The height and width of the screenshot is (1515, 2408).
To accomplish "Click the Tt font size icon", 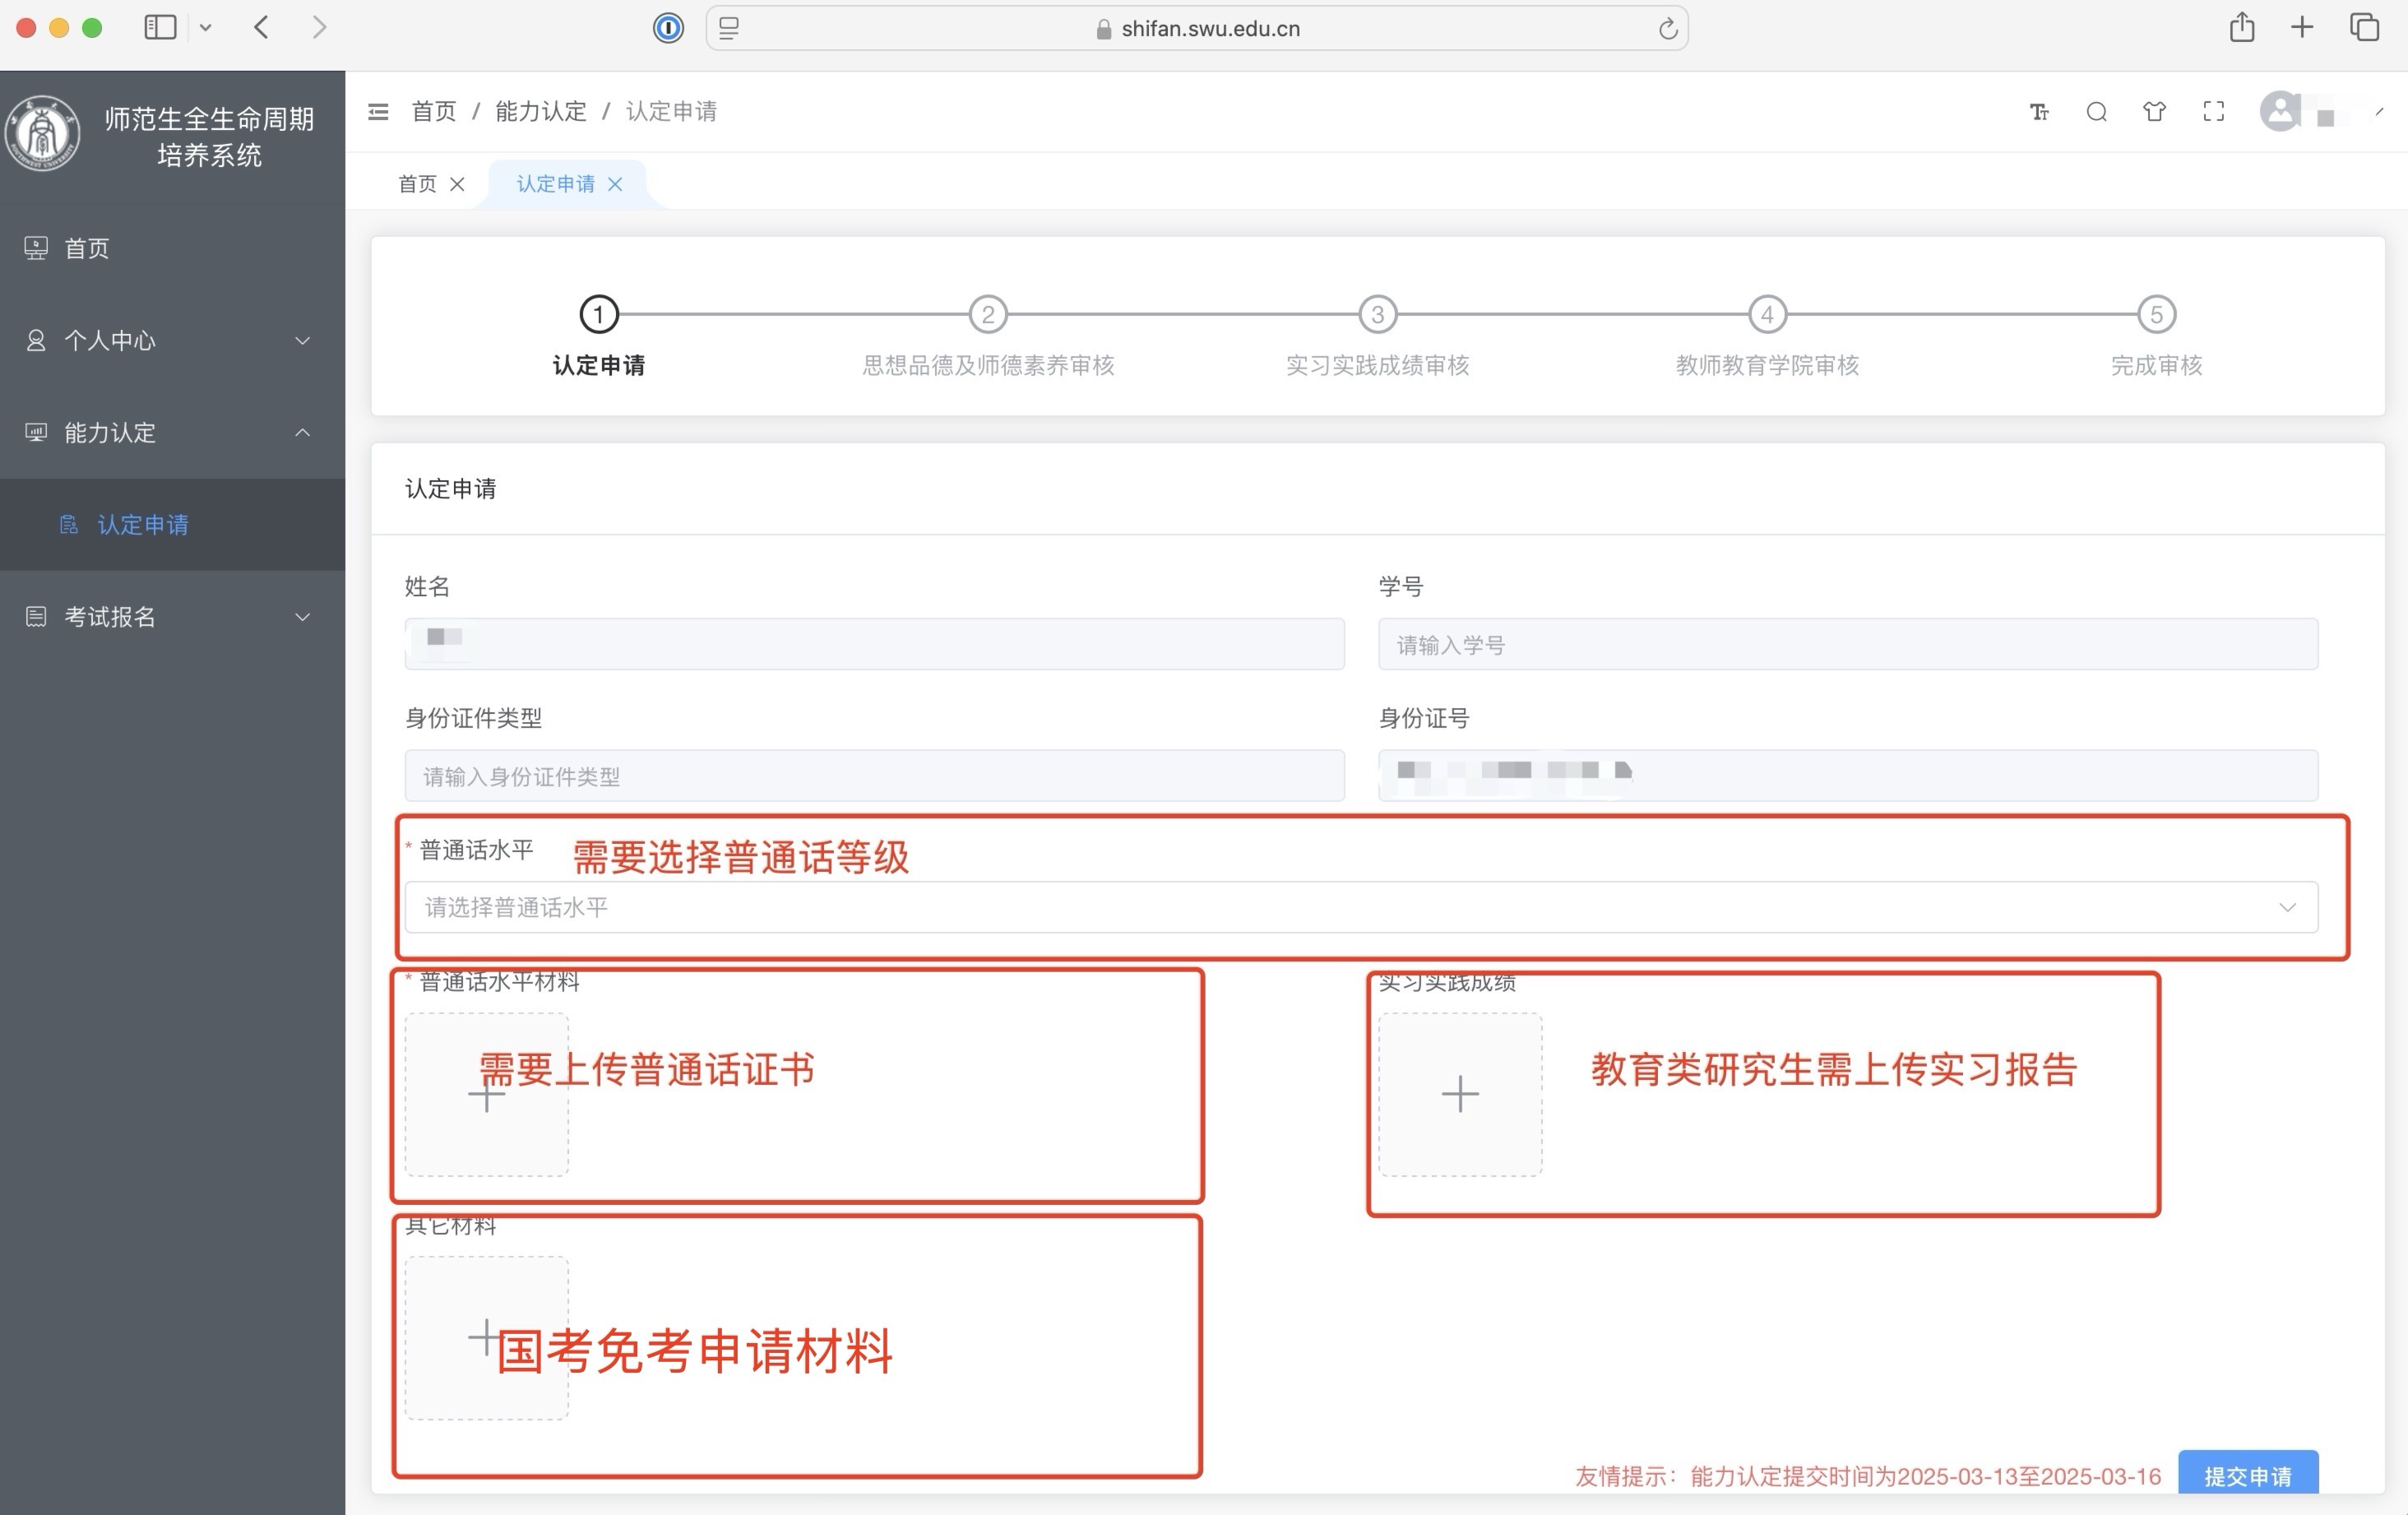I will 2039,111.
